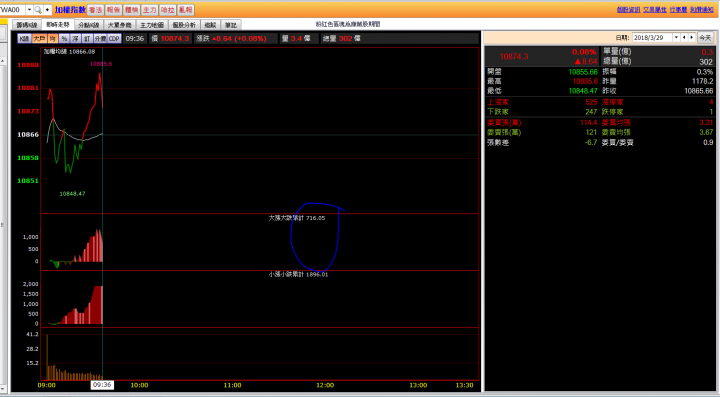
Task: Click the 今天 today button
Action: coord(705,38)
